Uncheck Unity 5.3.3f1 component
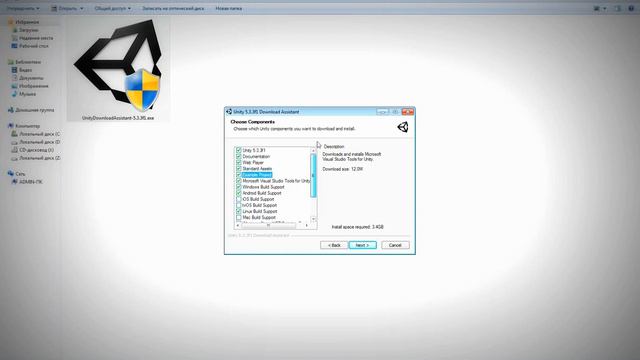Screen dimensions: 640x360 tap(239, 150)
